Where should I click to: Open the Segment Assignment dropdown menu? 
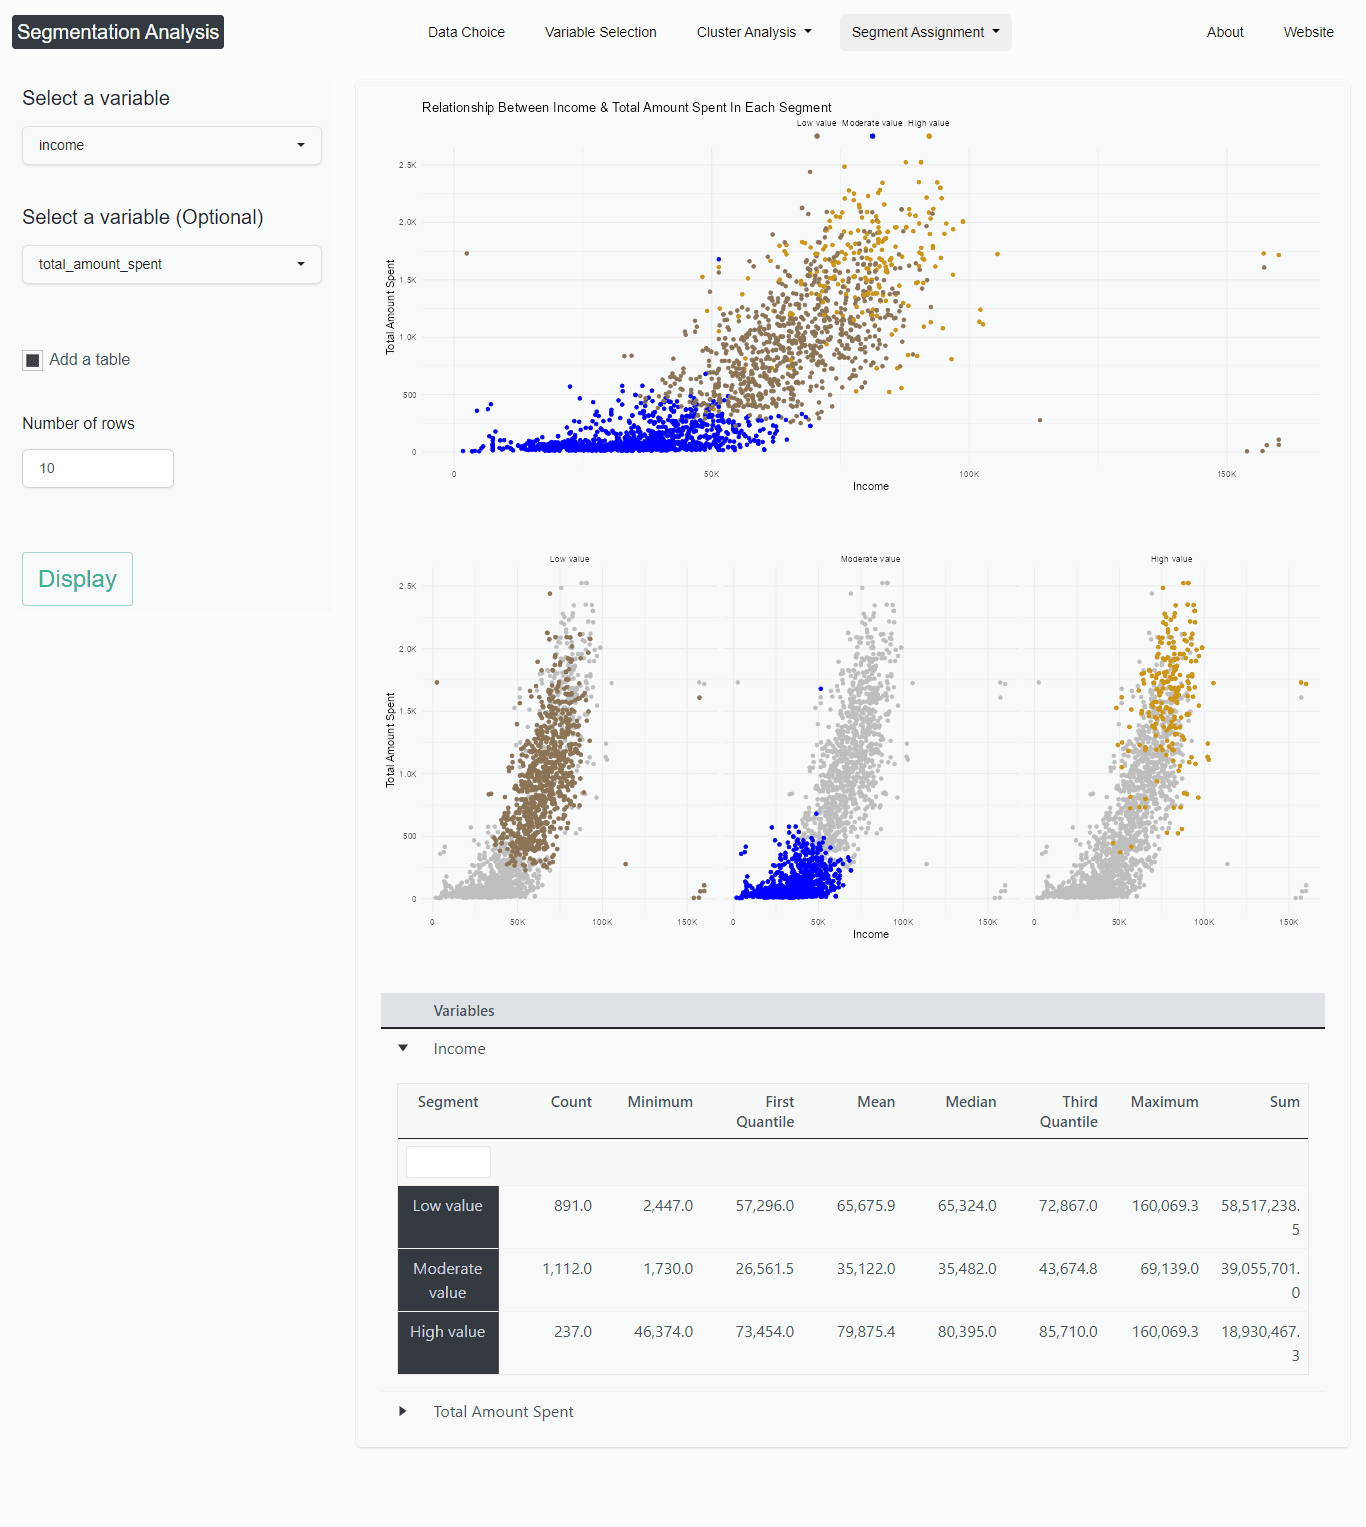point(925,32)
